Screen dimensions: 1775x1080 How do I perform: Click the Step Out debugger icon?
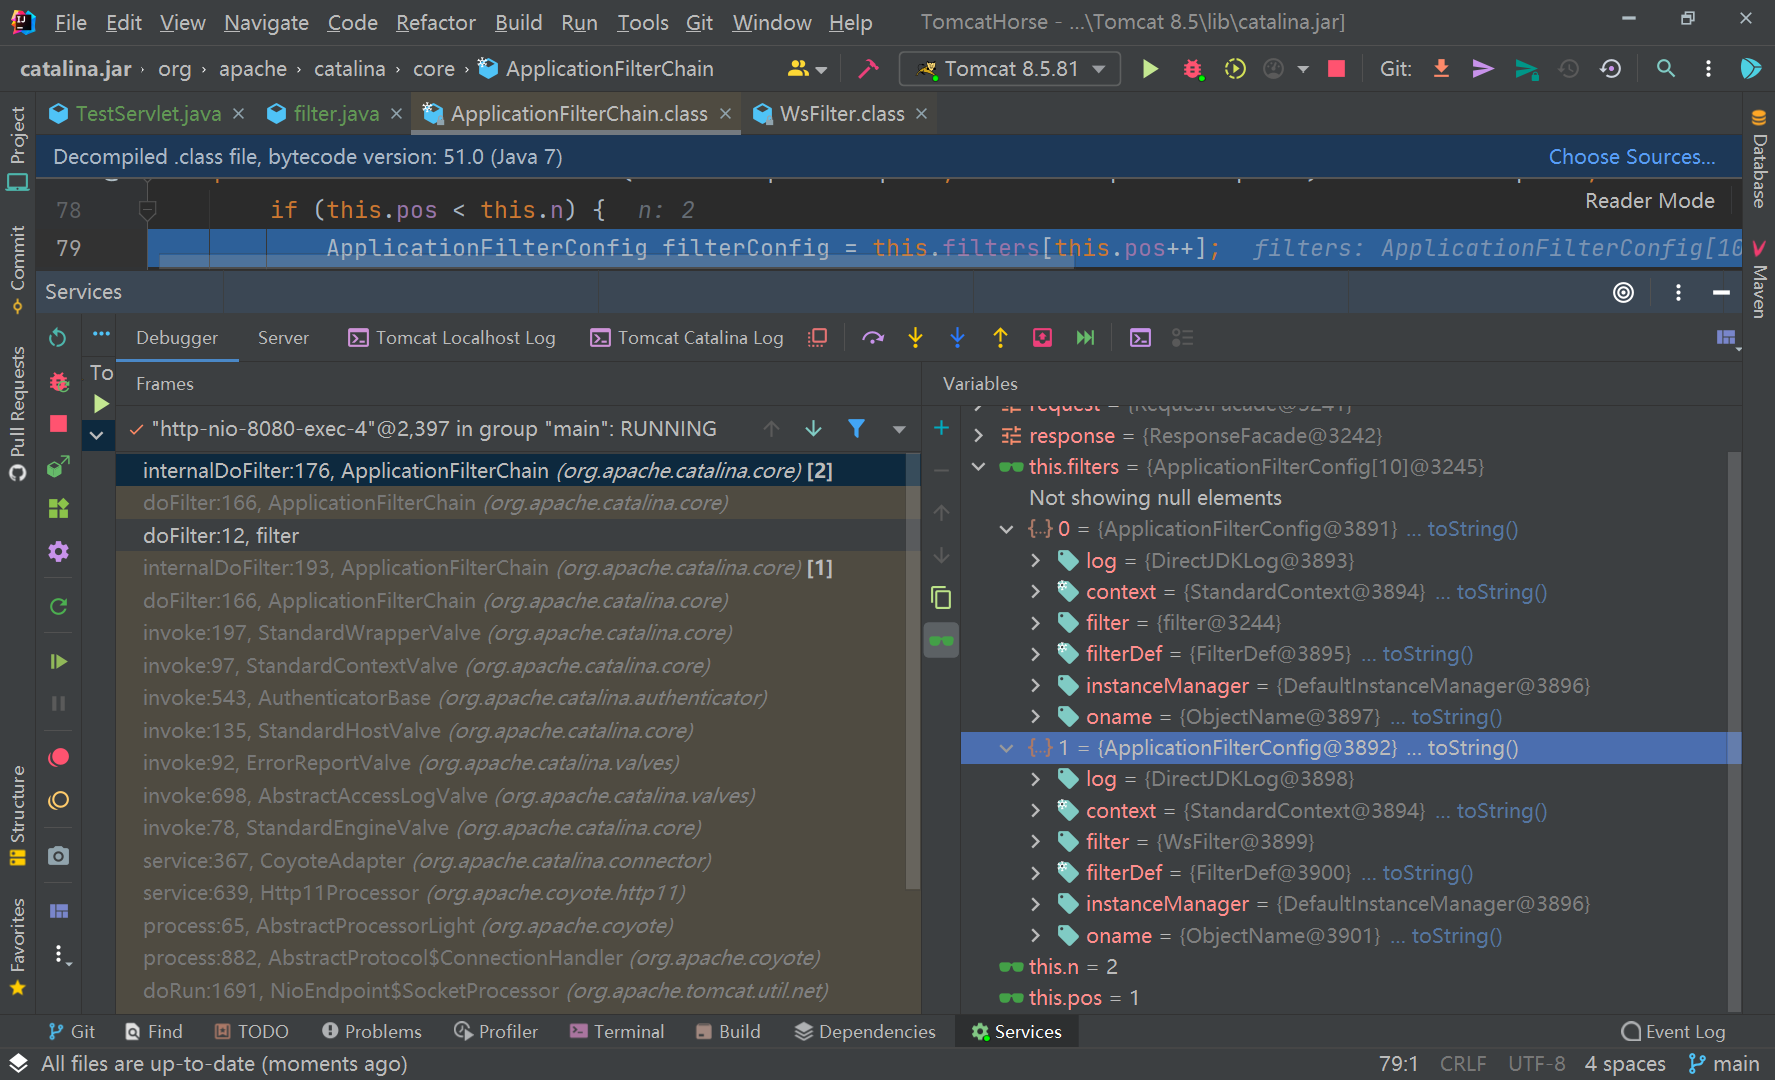1000,337
